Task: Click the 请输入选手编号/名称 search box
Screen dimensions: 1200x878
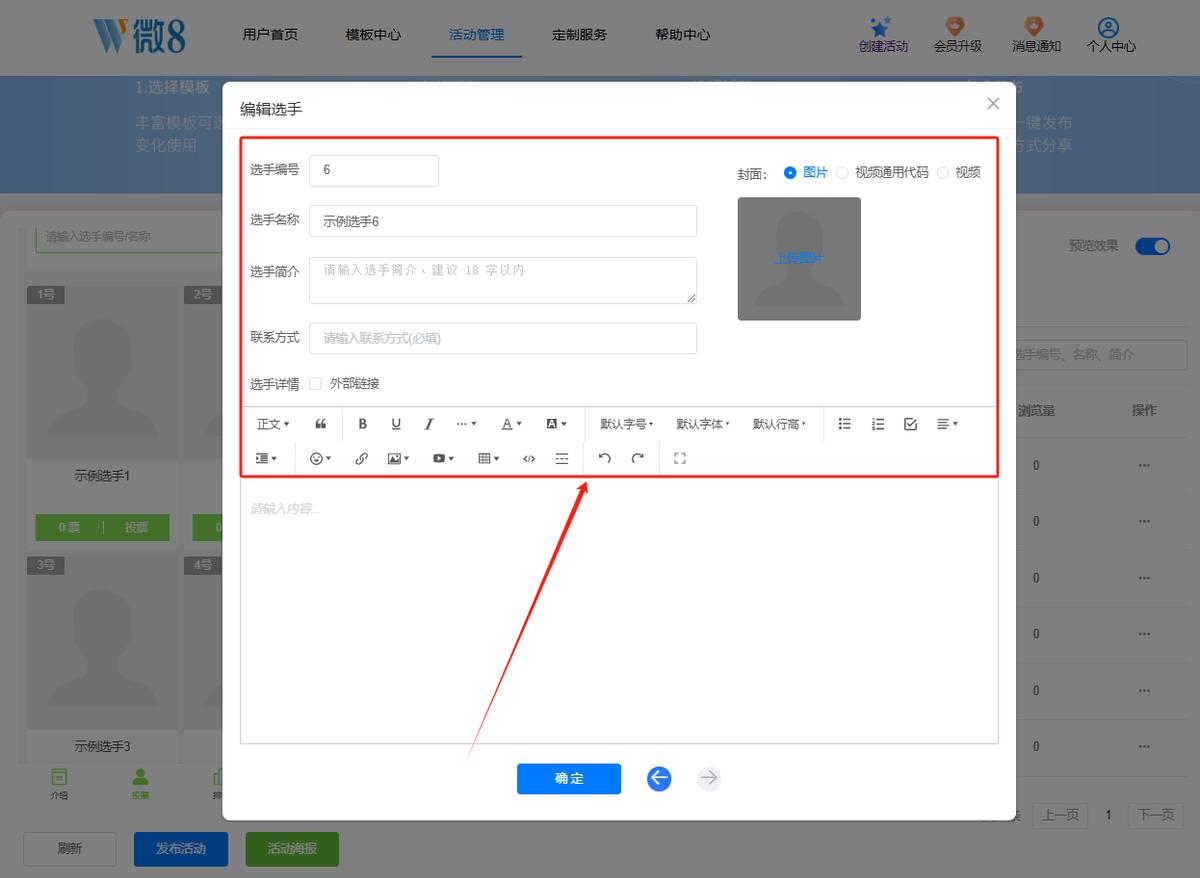Action: tap(130, 237)
